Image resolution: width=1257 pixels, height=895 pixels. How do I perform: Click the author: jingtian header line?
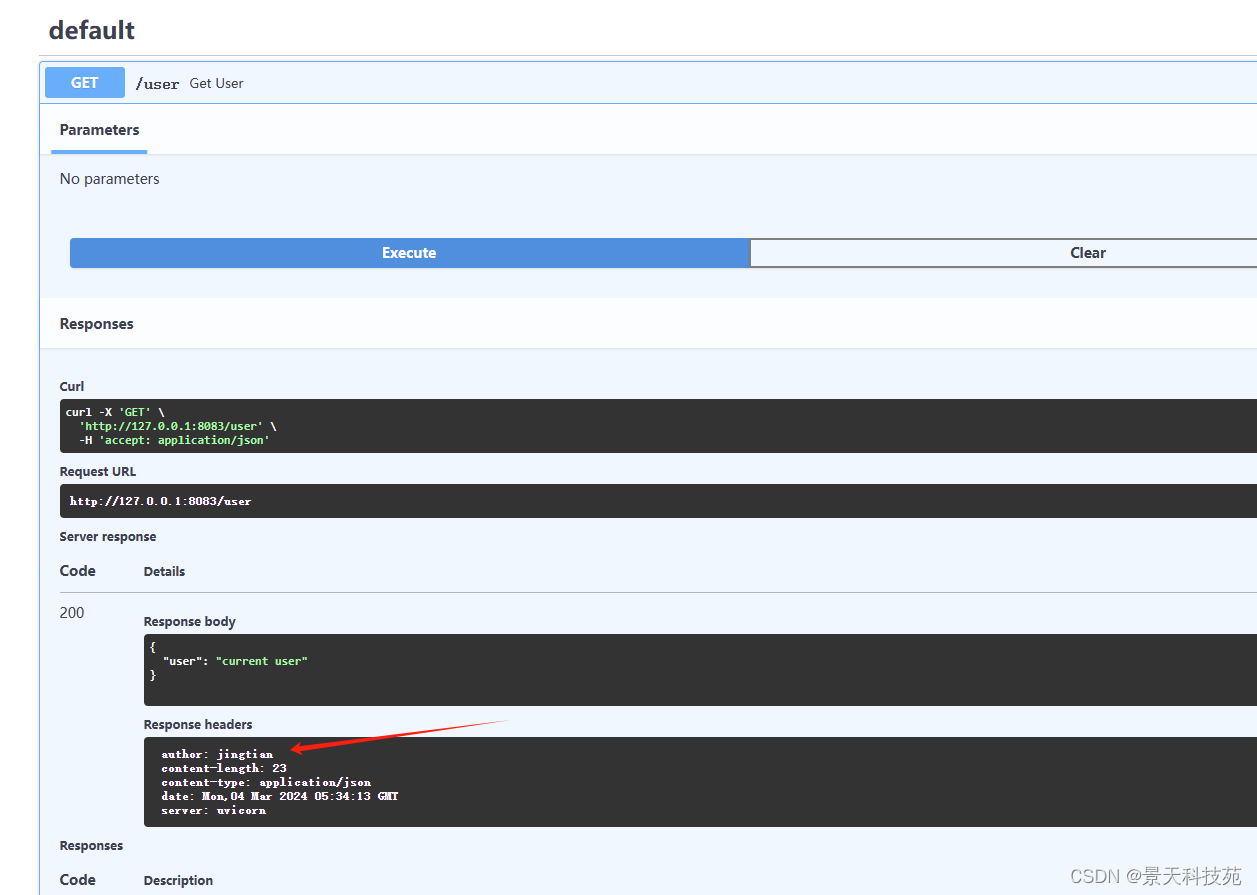[217, 754]
